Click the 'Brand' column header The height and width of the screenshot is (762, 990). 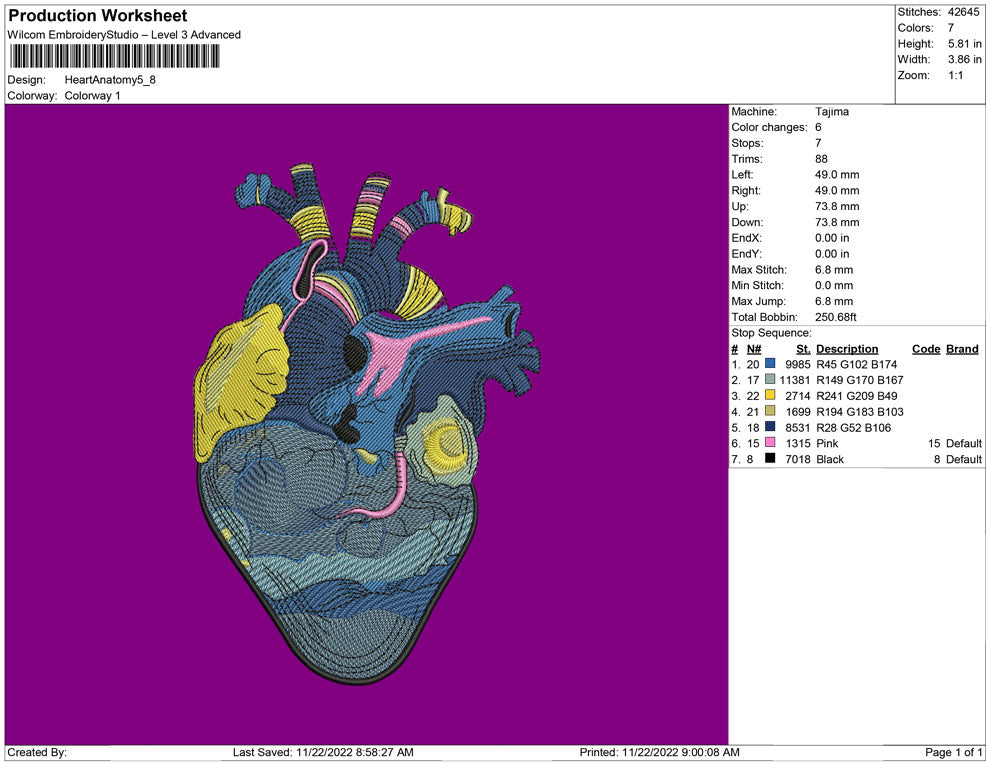[962, 348]
